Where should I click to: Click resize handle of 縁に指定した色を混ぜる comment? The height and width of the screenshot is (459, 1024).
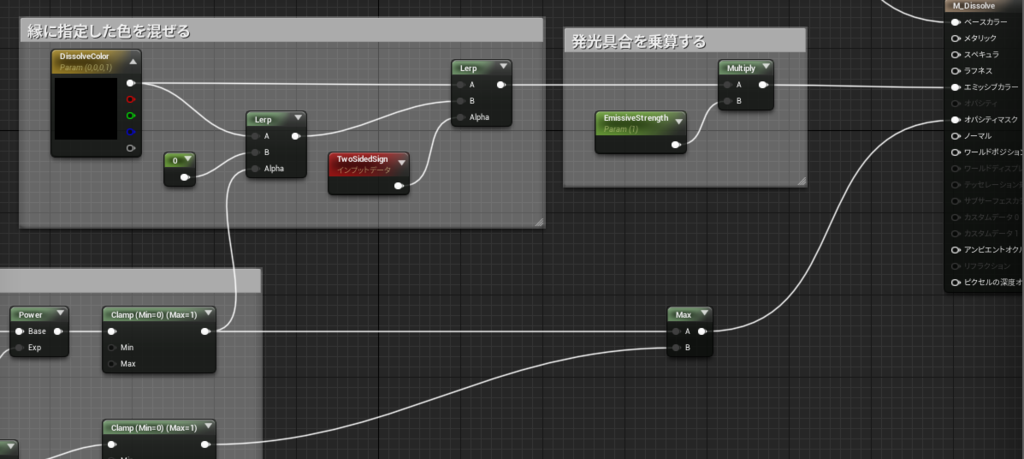(x=539, y=222)
